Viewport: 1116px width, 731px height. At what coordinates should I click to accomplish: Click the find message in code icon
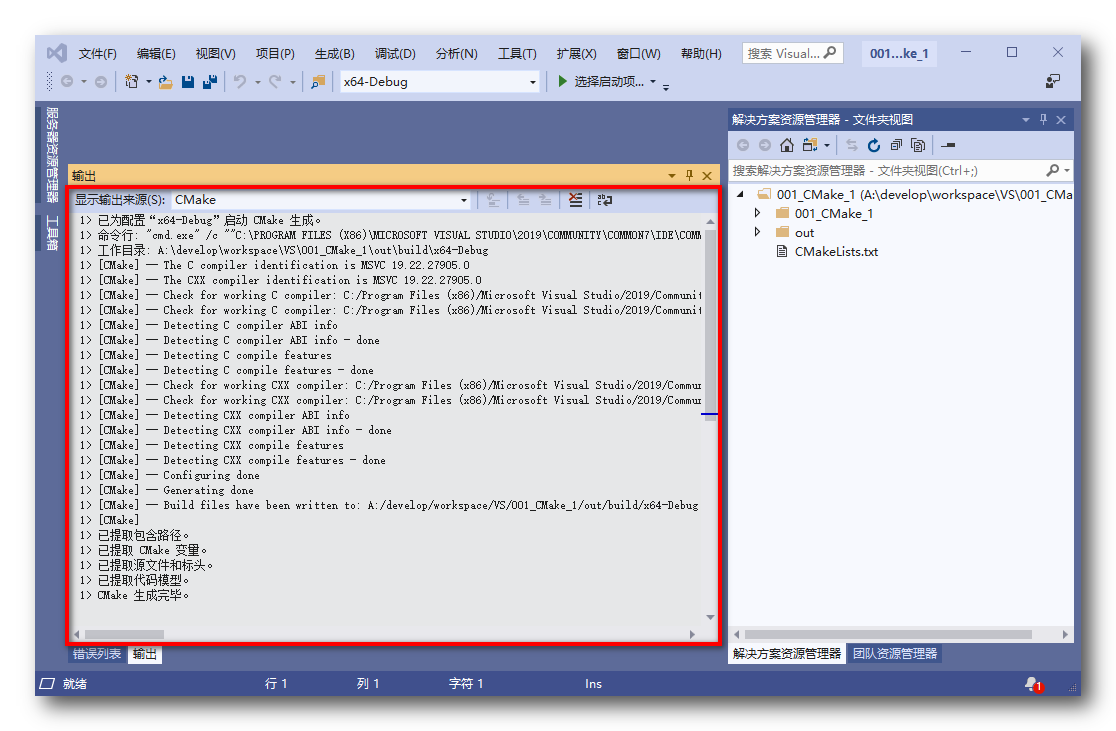click(x=493, y=200)
